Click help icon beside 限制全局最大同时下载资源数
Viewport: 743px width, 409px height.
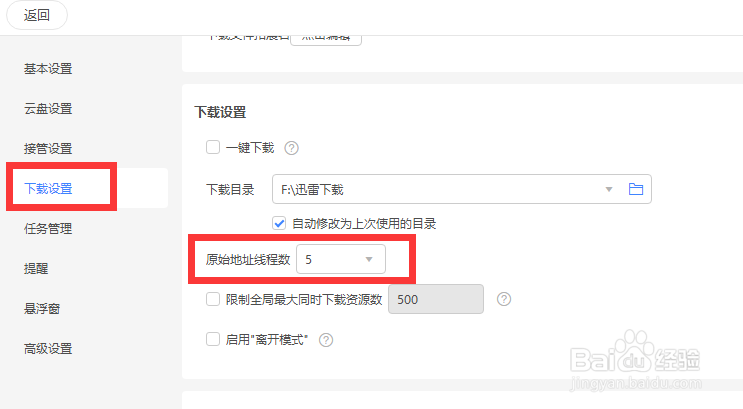(504, 299)
